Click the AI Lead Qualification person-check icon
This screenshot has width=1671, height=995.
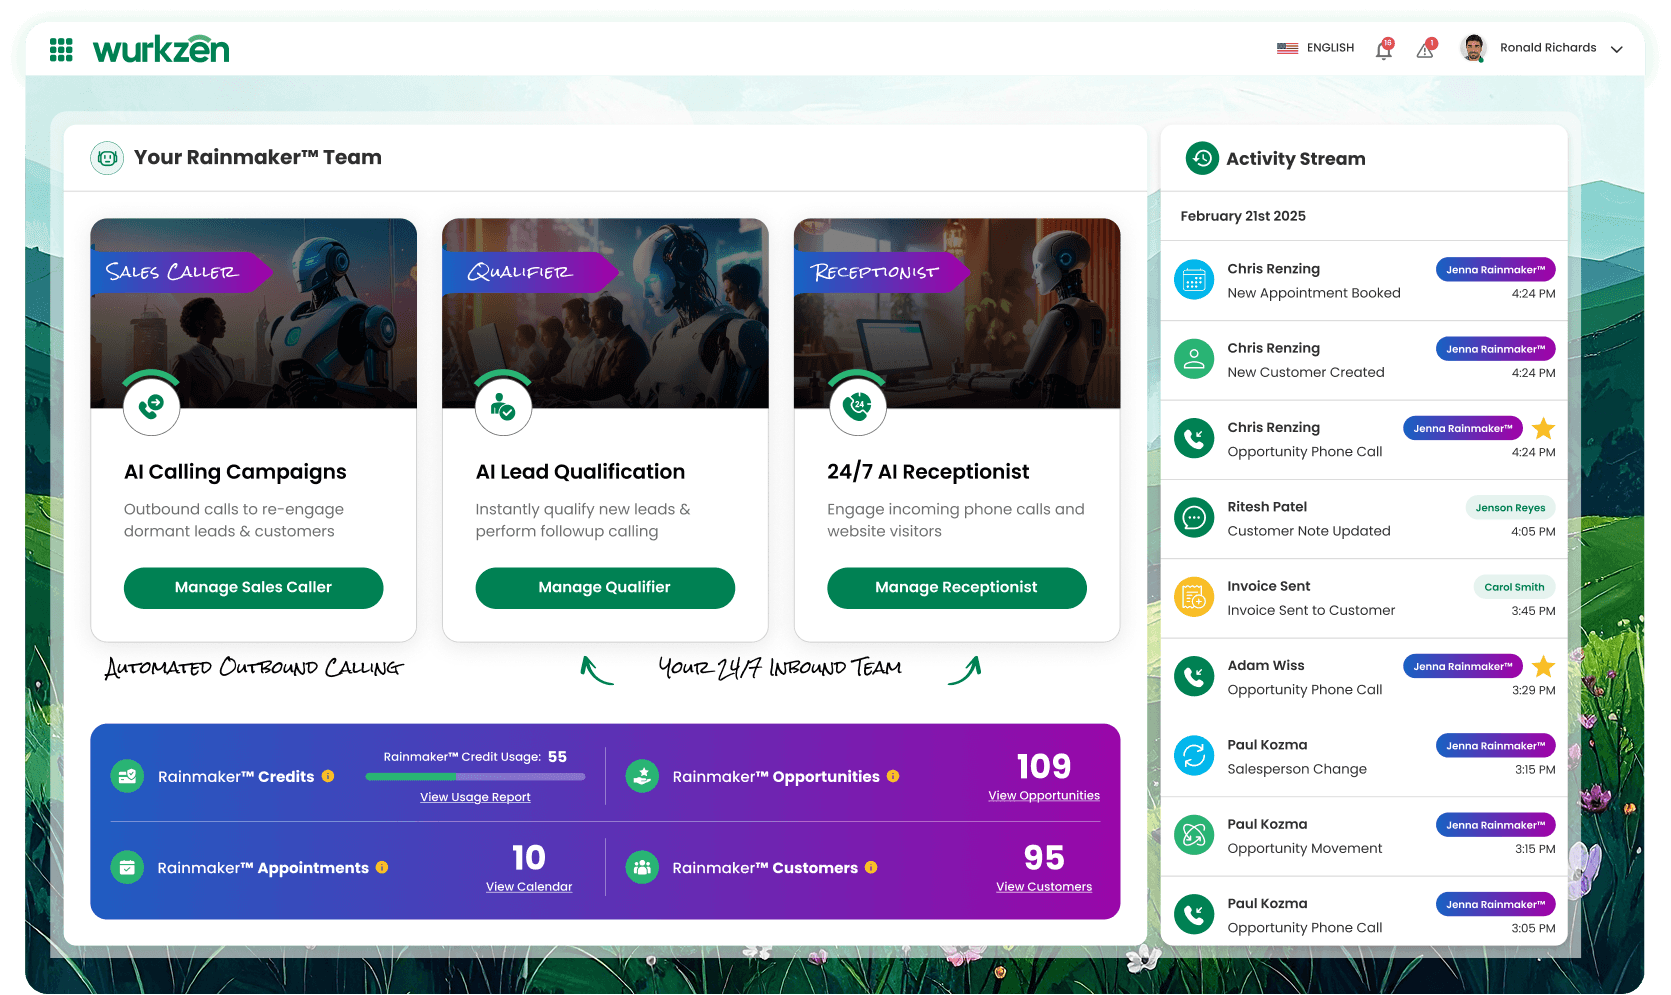(504, 406)
